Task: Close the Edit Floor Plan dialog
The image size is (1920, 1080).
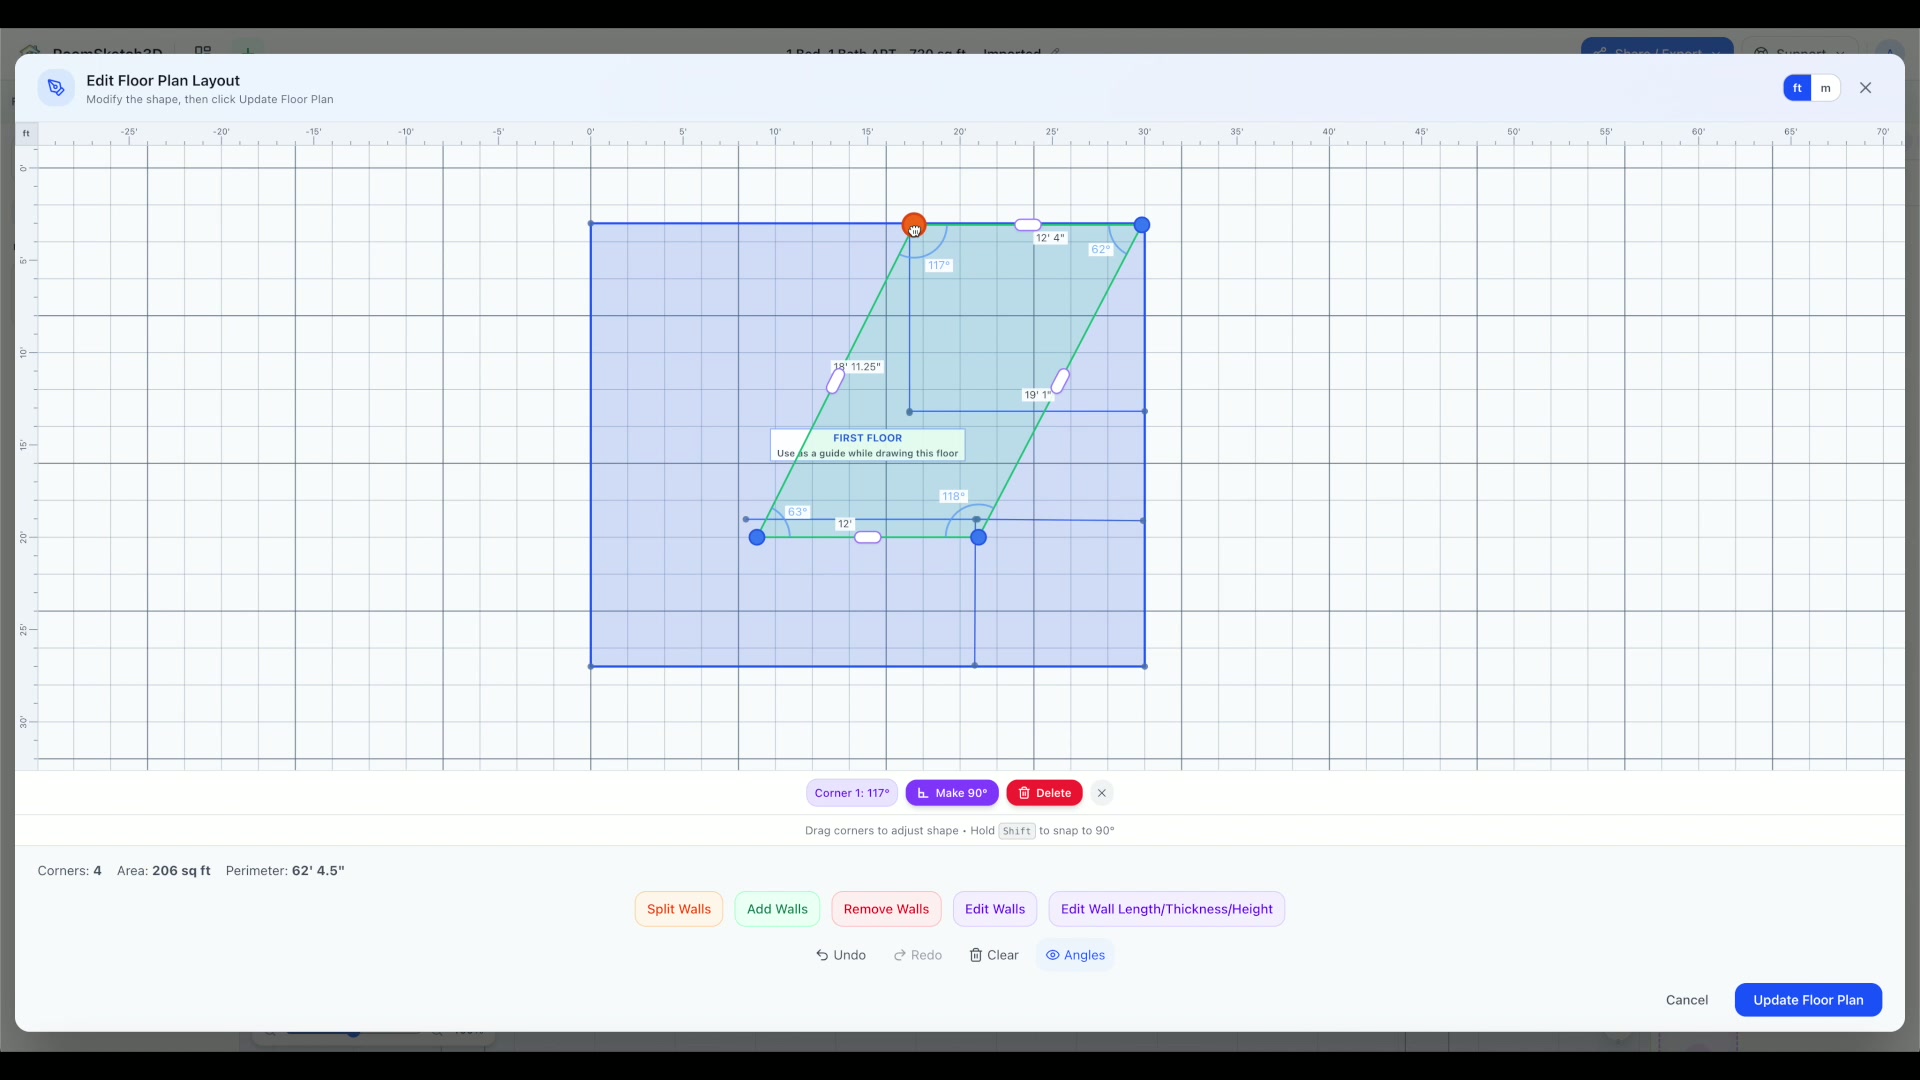Action: click(x=1866, y=88)
